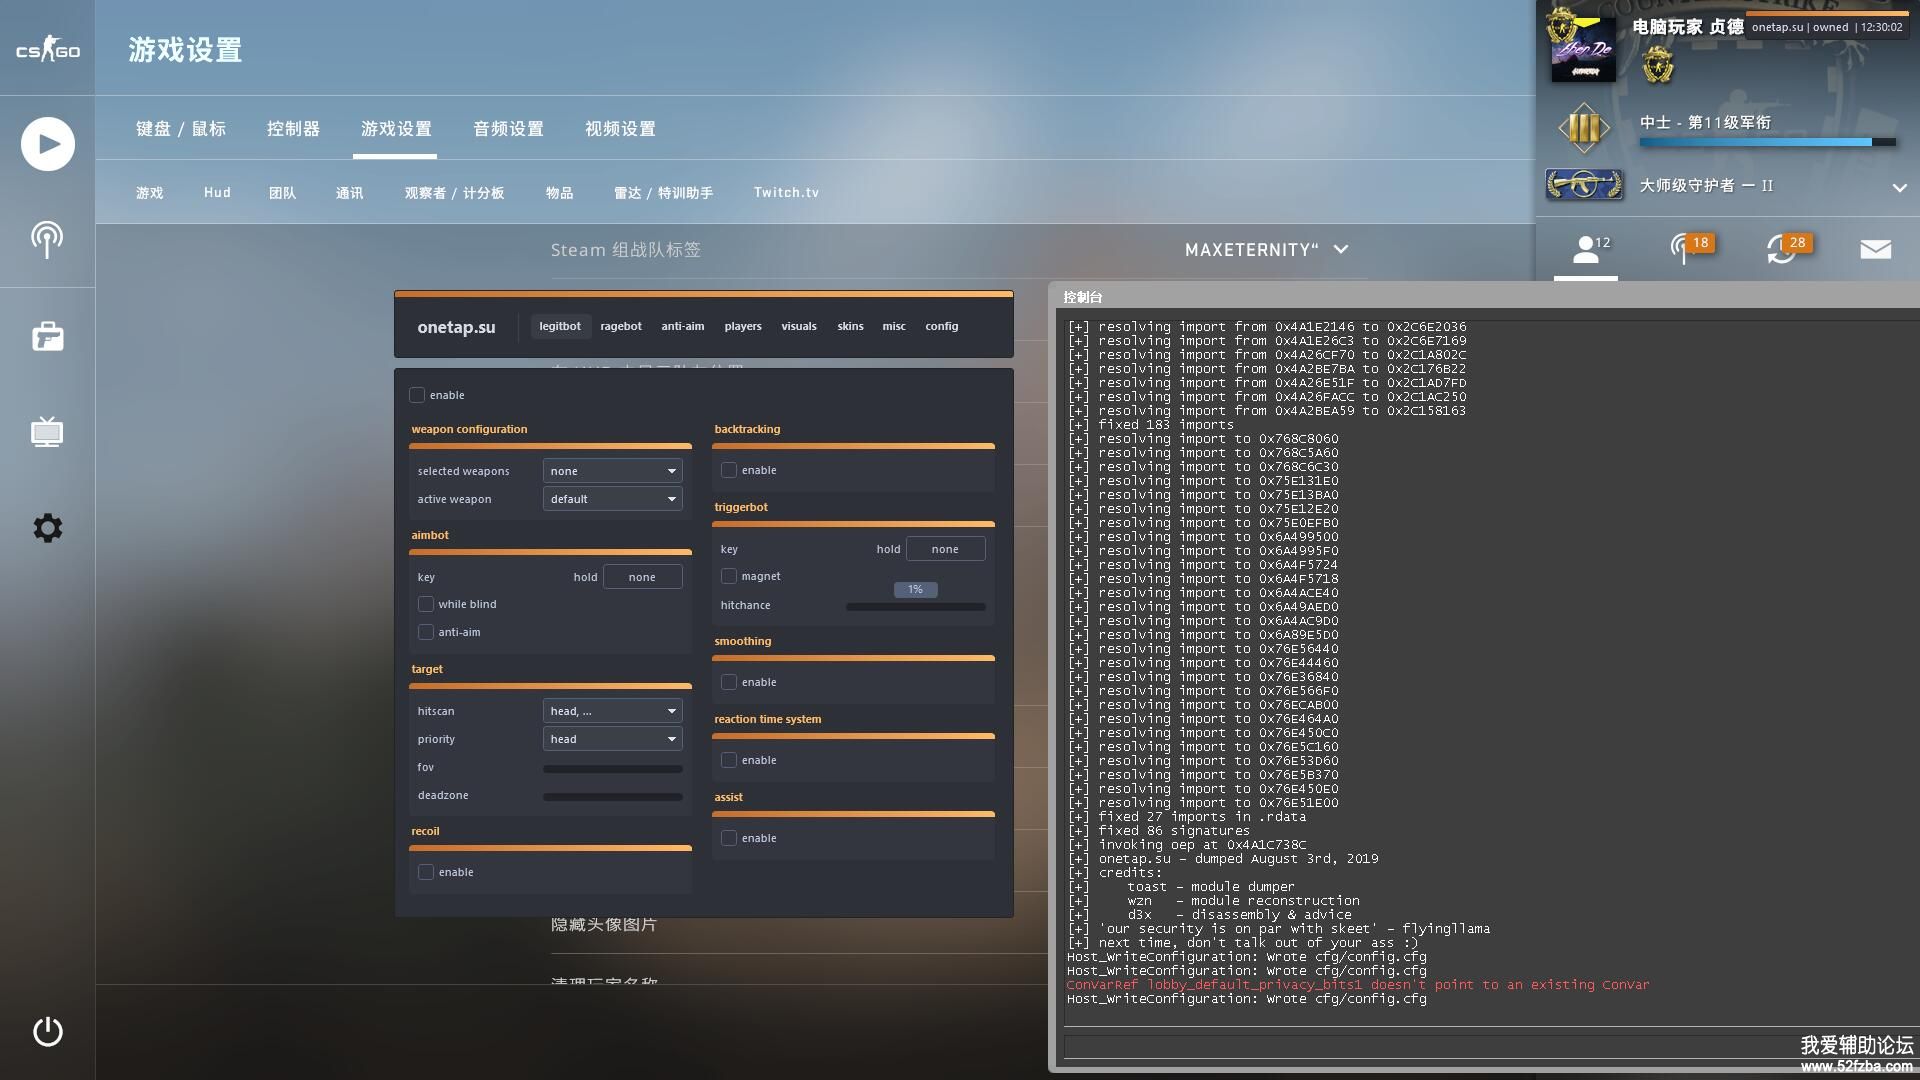Switch to 键盘 / 鼠标 tab

(181, 129)
